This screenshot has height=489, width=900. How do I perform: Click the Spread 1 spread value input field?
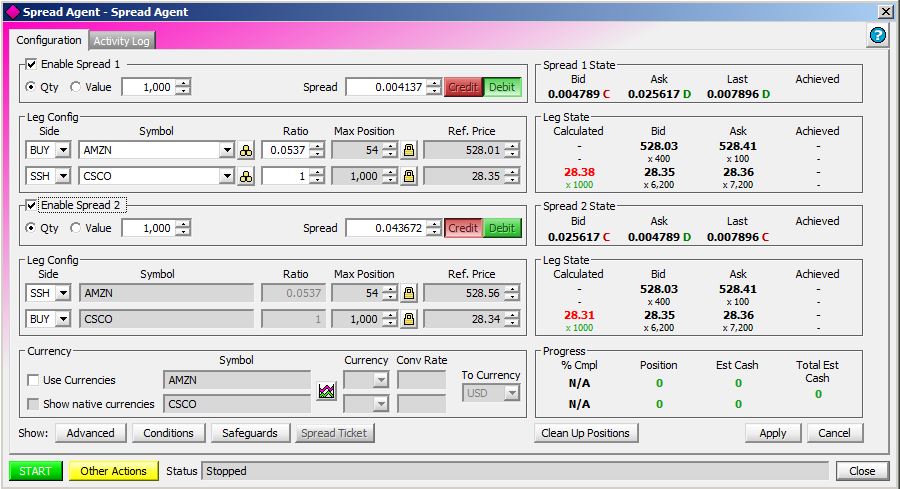point(385,87)
